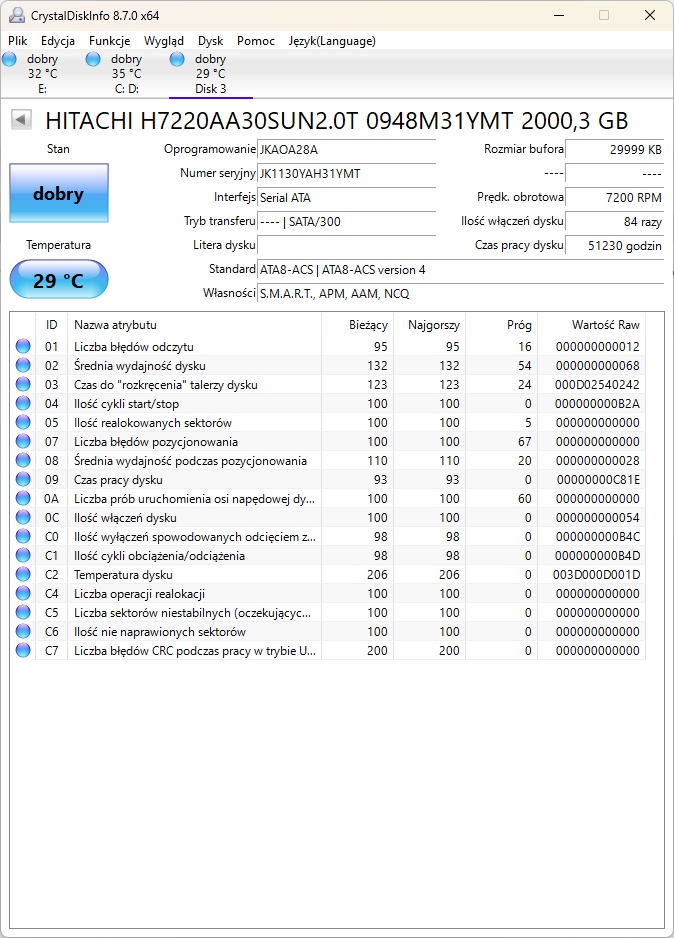Select the row Temperatura dysku

pos(328,574)
